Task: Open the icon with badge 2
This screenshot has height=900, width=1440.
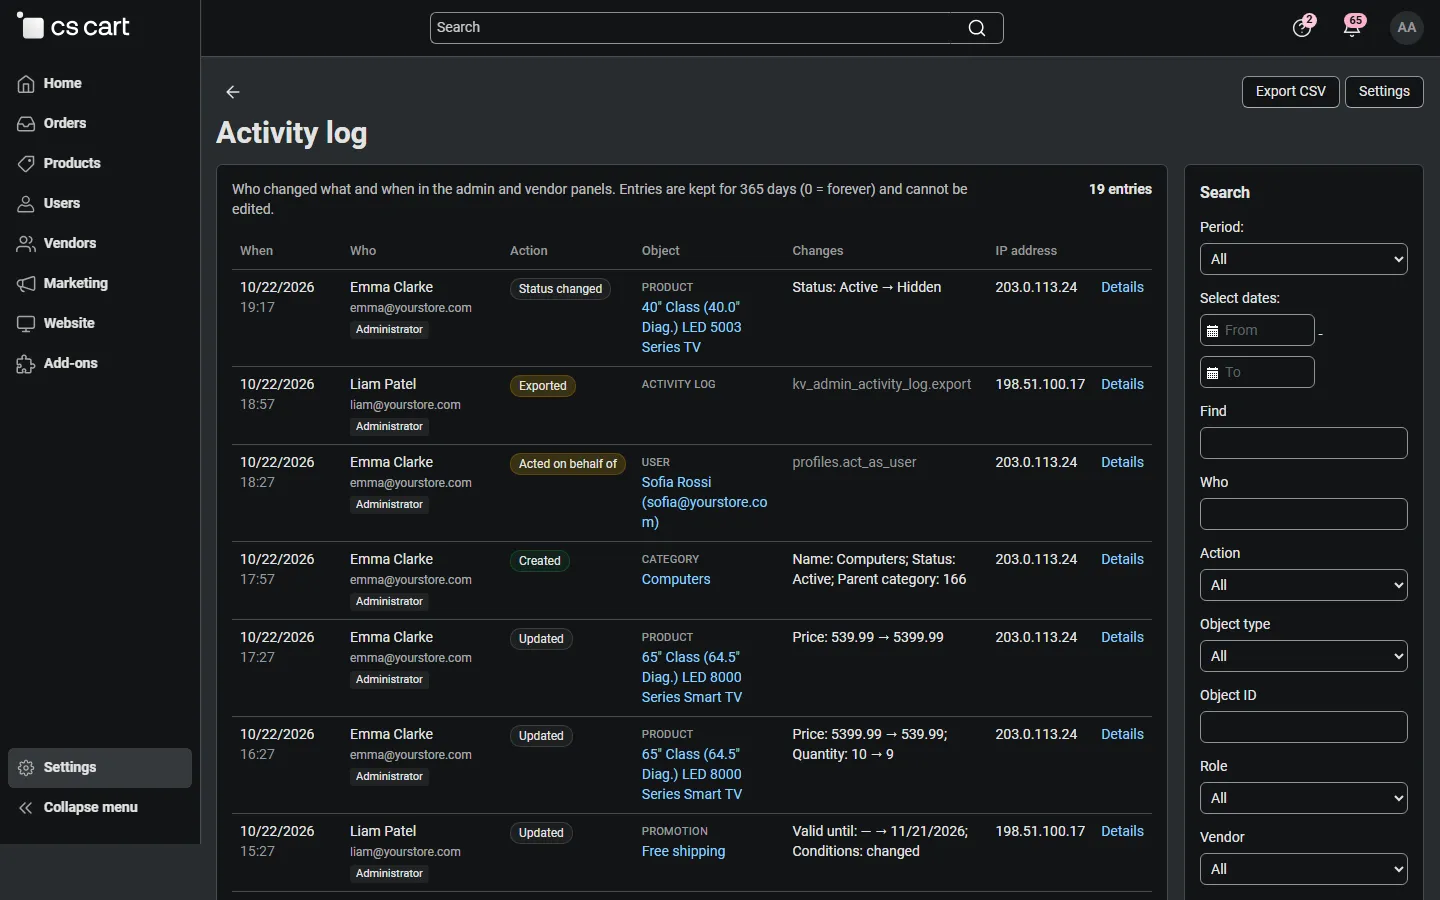Action: 1302,27
